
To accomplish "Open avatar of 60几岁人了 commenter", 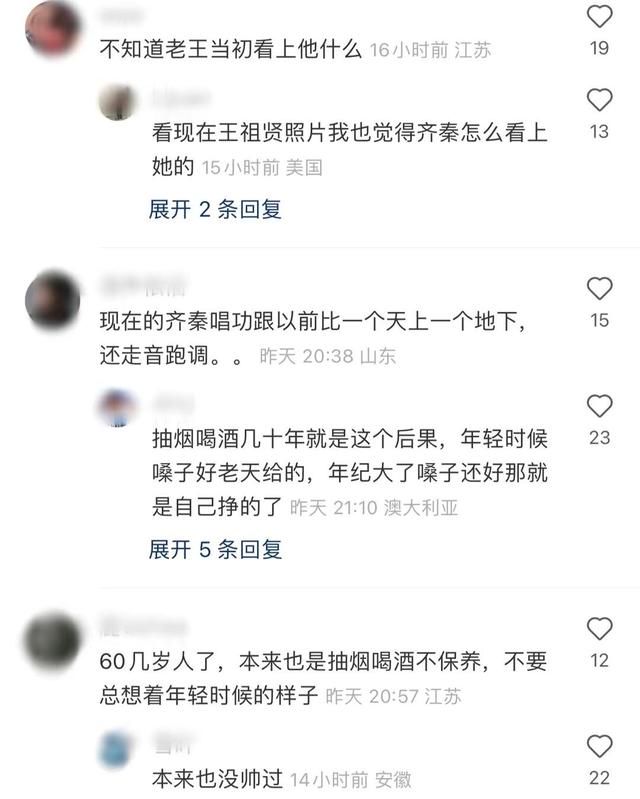I will coord(53,641).
